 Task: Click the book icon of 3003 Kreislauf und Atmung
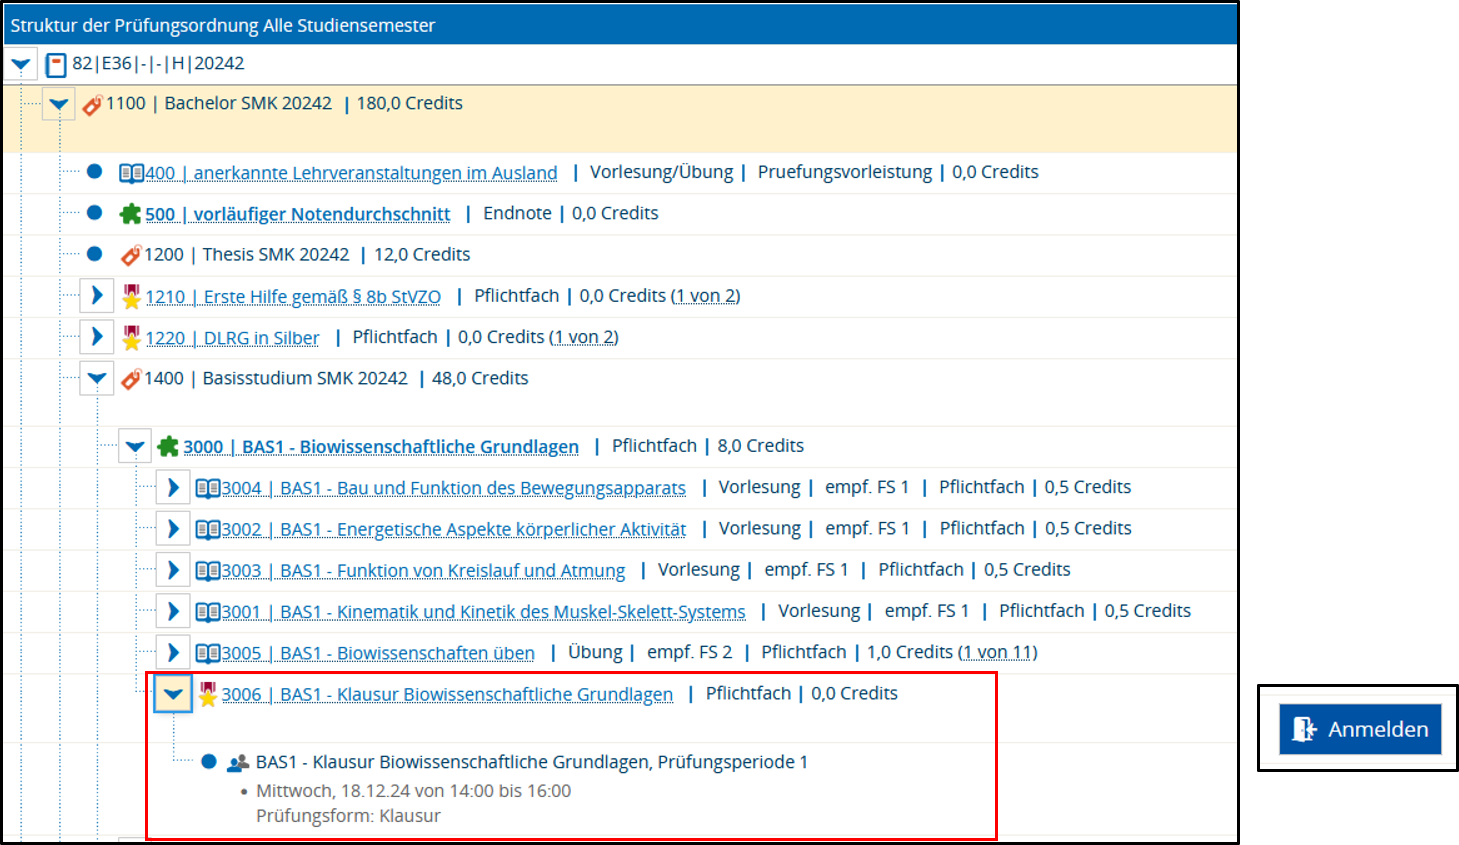point(208,570)
